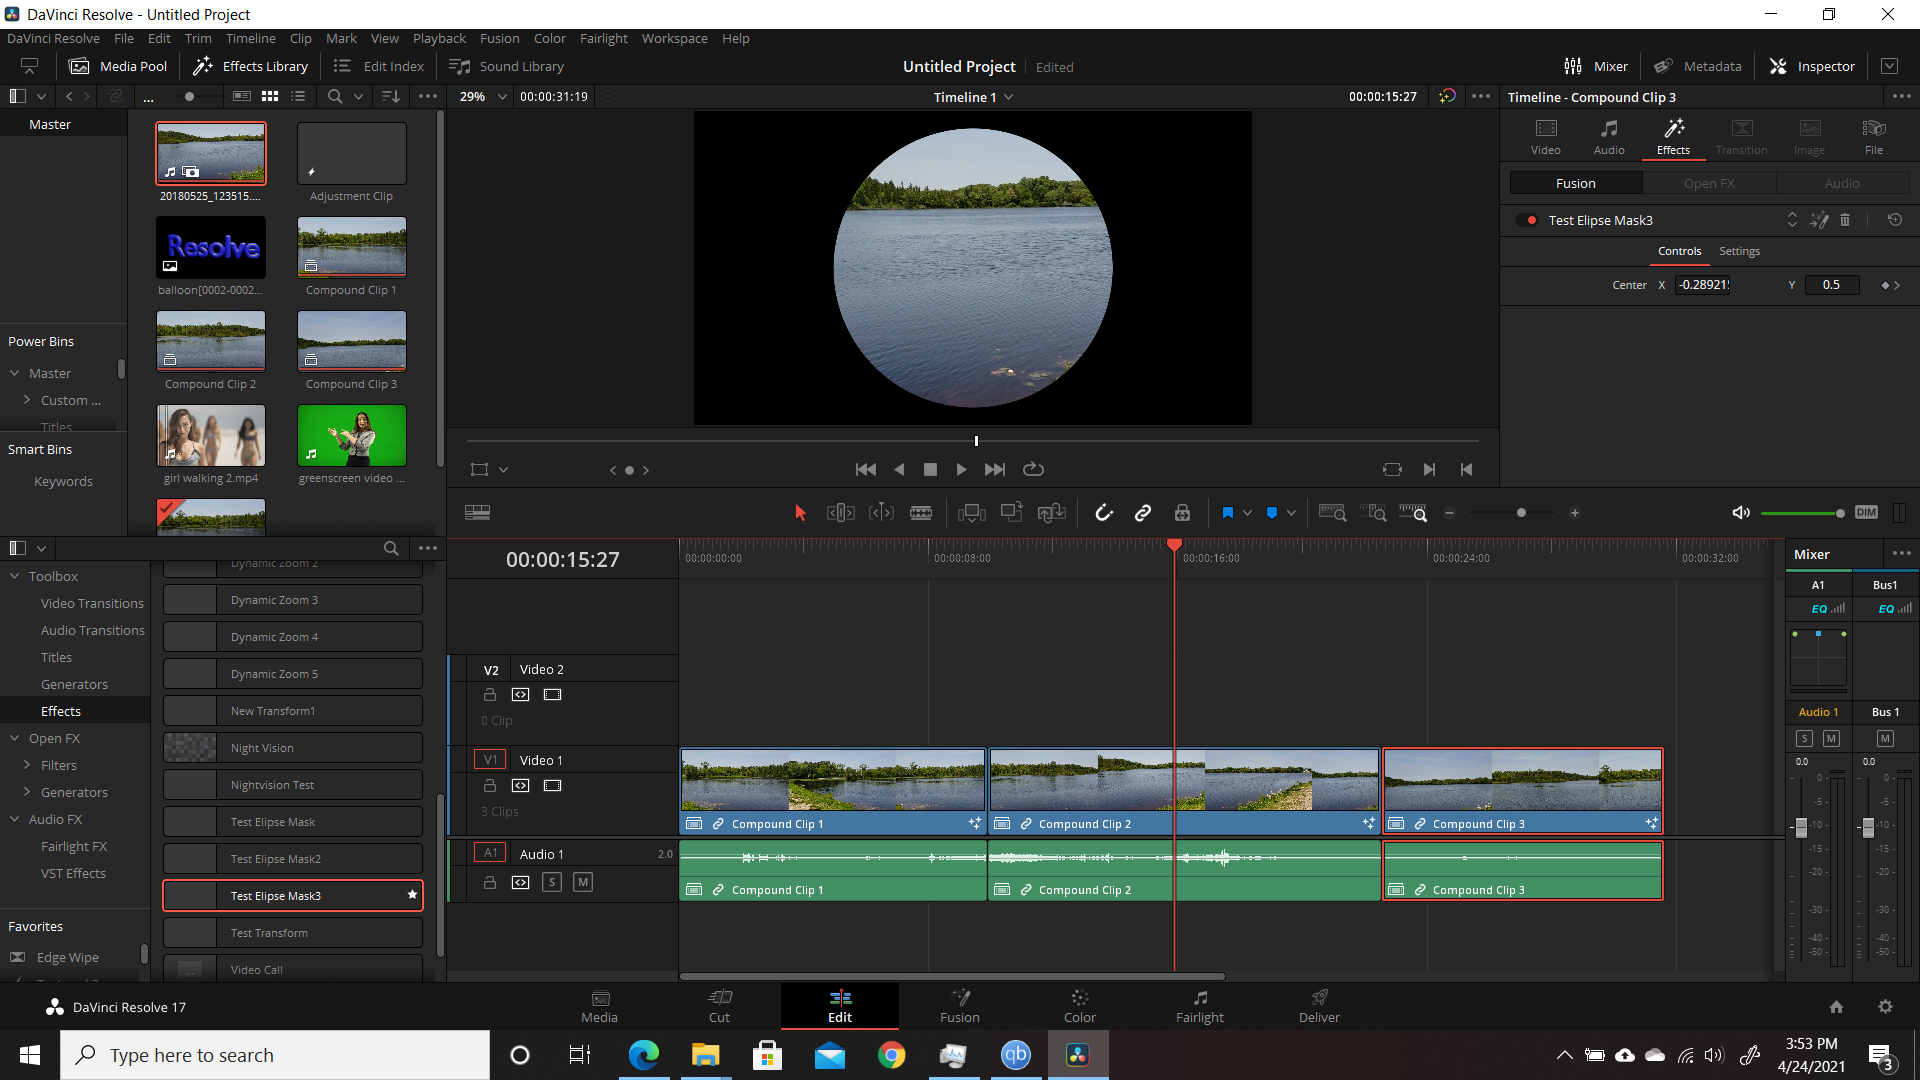Select the Blade Edit Mode tool
This screenshot has width=1920, height=1080.
click(921, 513)
